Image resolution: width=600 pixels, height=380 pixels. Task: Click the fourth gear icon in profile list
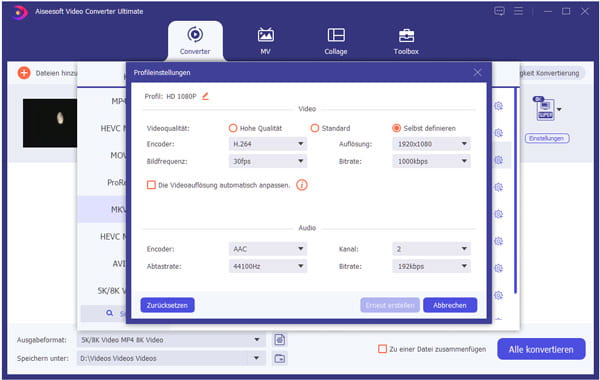(498, 187)
